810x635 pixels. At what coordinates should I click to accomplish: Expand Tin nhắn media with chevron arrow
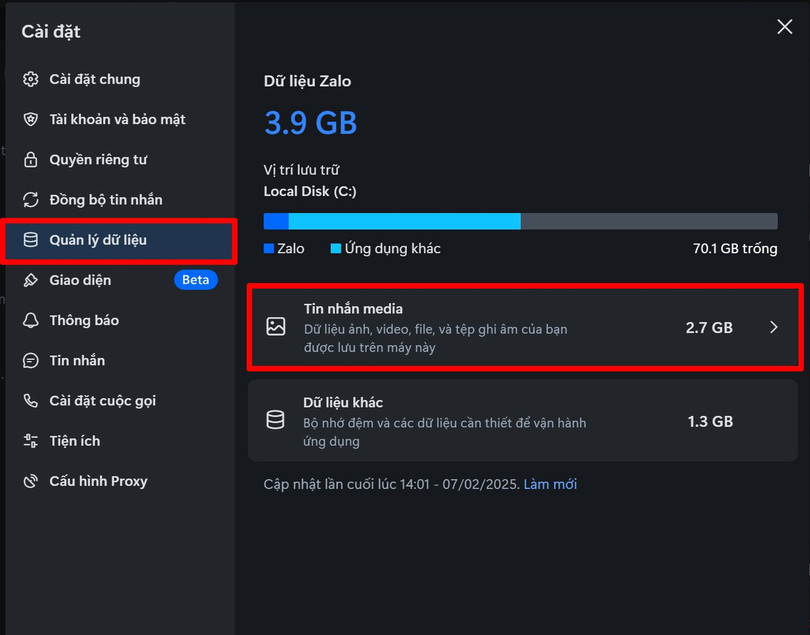pyautogui.click(x=774, y=327)
